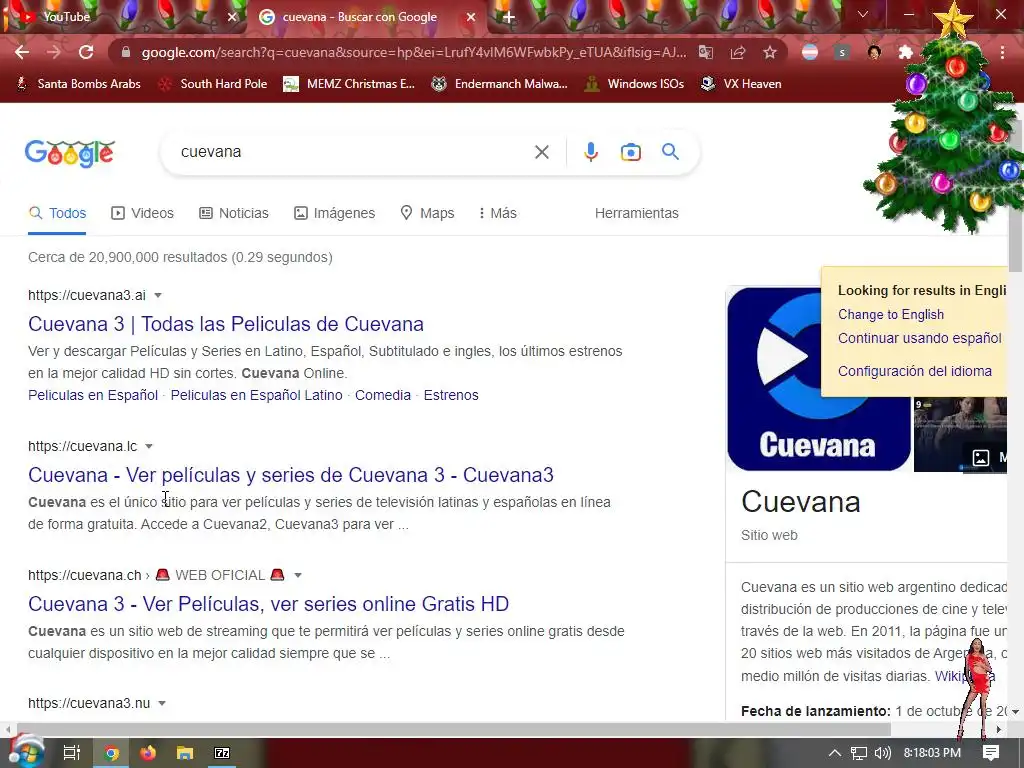Open the Estrenos sitelink
The width and height of the screenshot is (1024, 768).
[x=451, y=395]
